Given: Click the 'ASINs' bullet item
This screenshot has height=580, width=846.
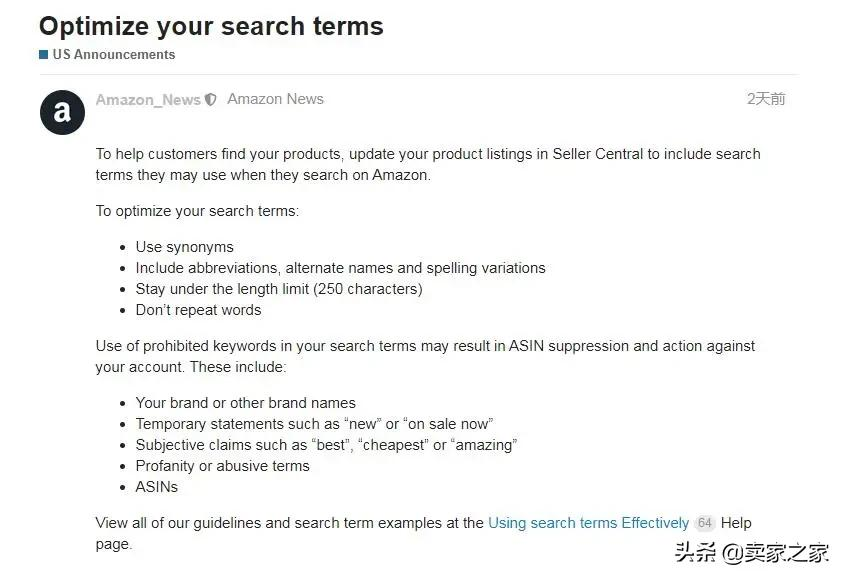Looking at the screenshot, I should click(x=156, y=487).
